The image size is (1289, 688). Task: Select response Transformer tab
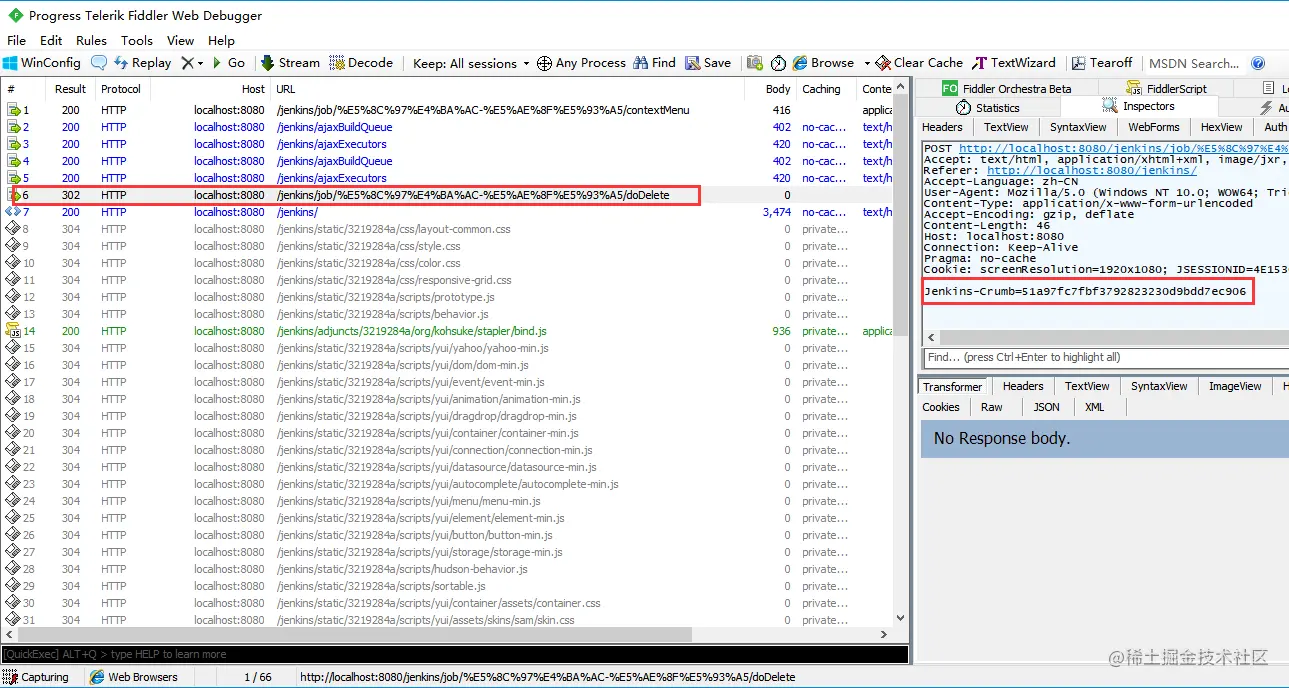[x=953, y=386]
